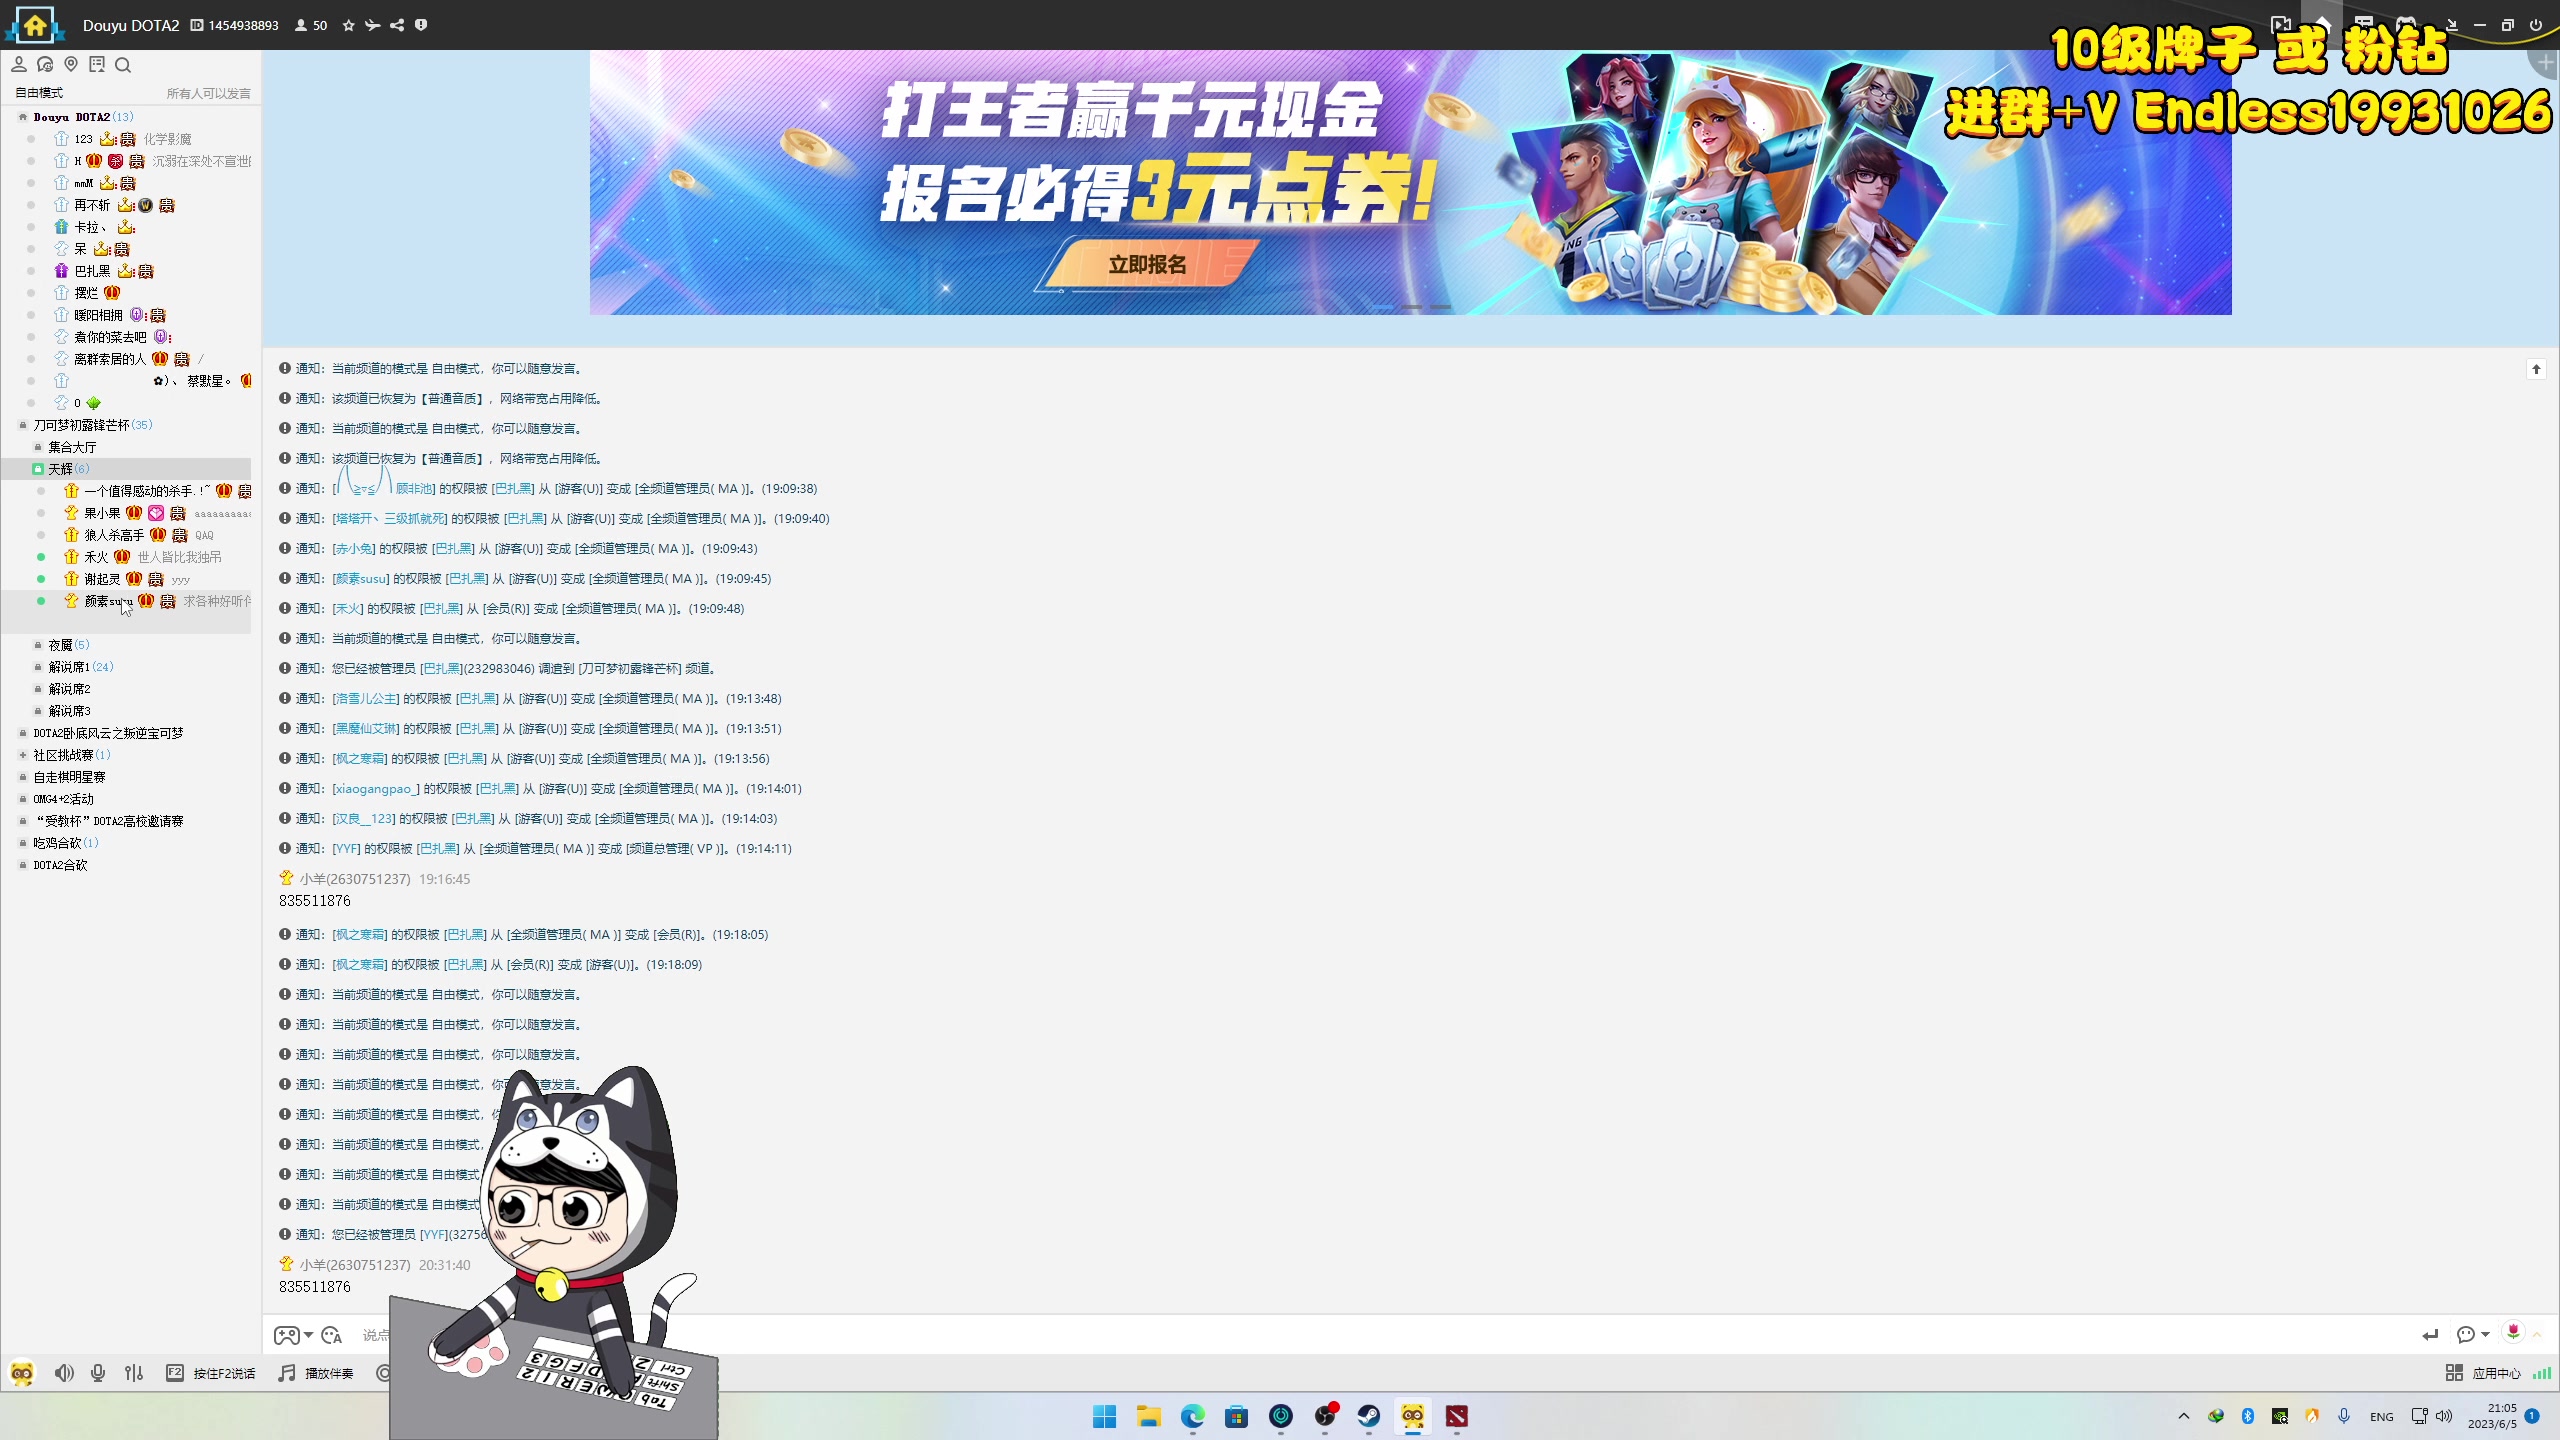Viewport: 2560px width, 1440px height.
Task: Select the OMG4+2活动 channel
Action: point(63,799)
